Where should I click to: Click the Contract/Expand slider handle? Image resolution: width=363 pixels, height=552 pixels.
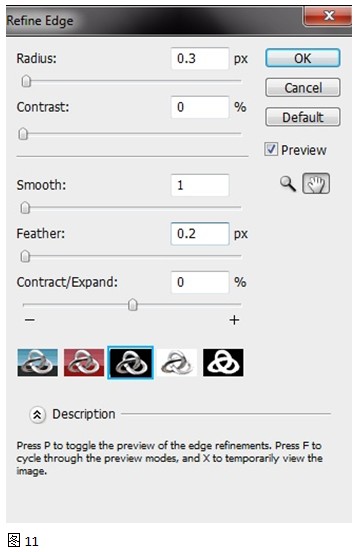pos(133,305)
